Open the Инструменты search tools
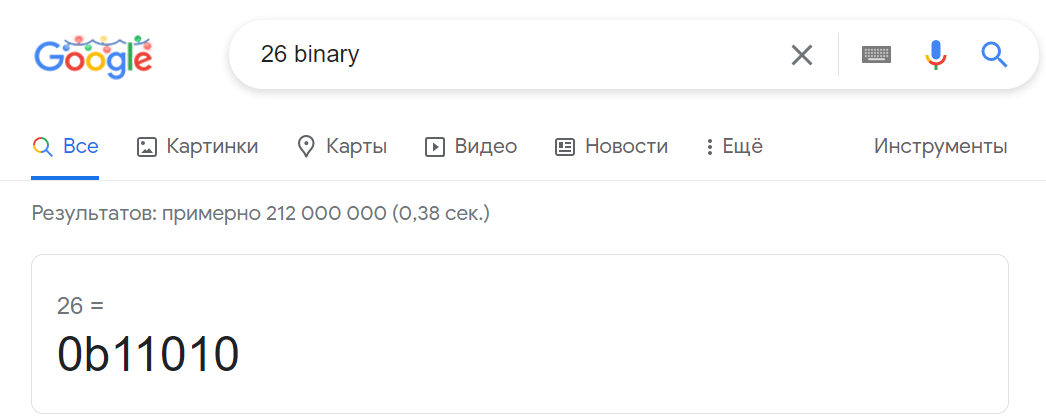Viewport: 1046px width, 420px height. tap(940, 147)
